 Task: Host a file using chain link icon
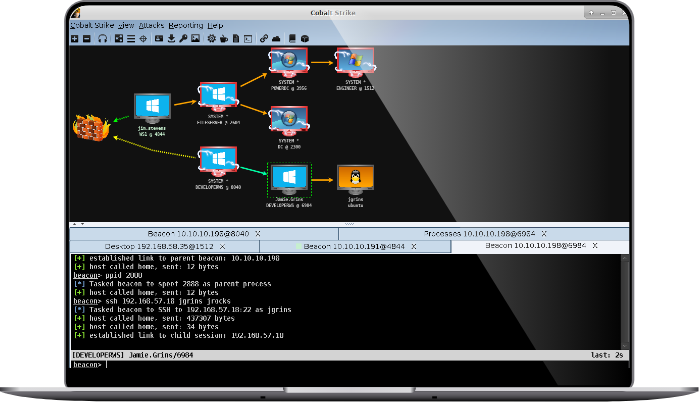(x=264, y=39)
